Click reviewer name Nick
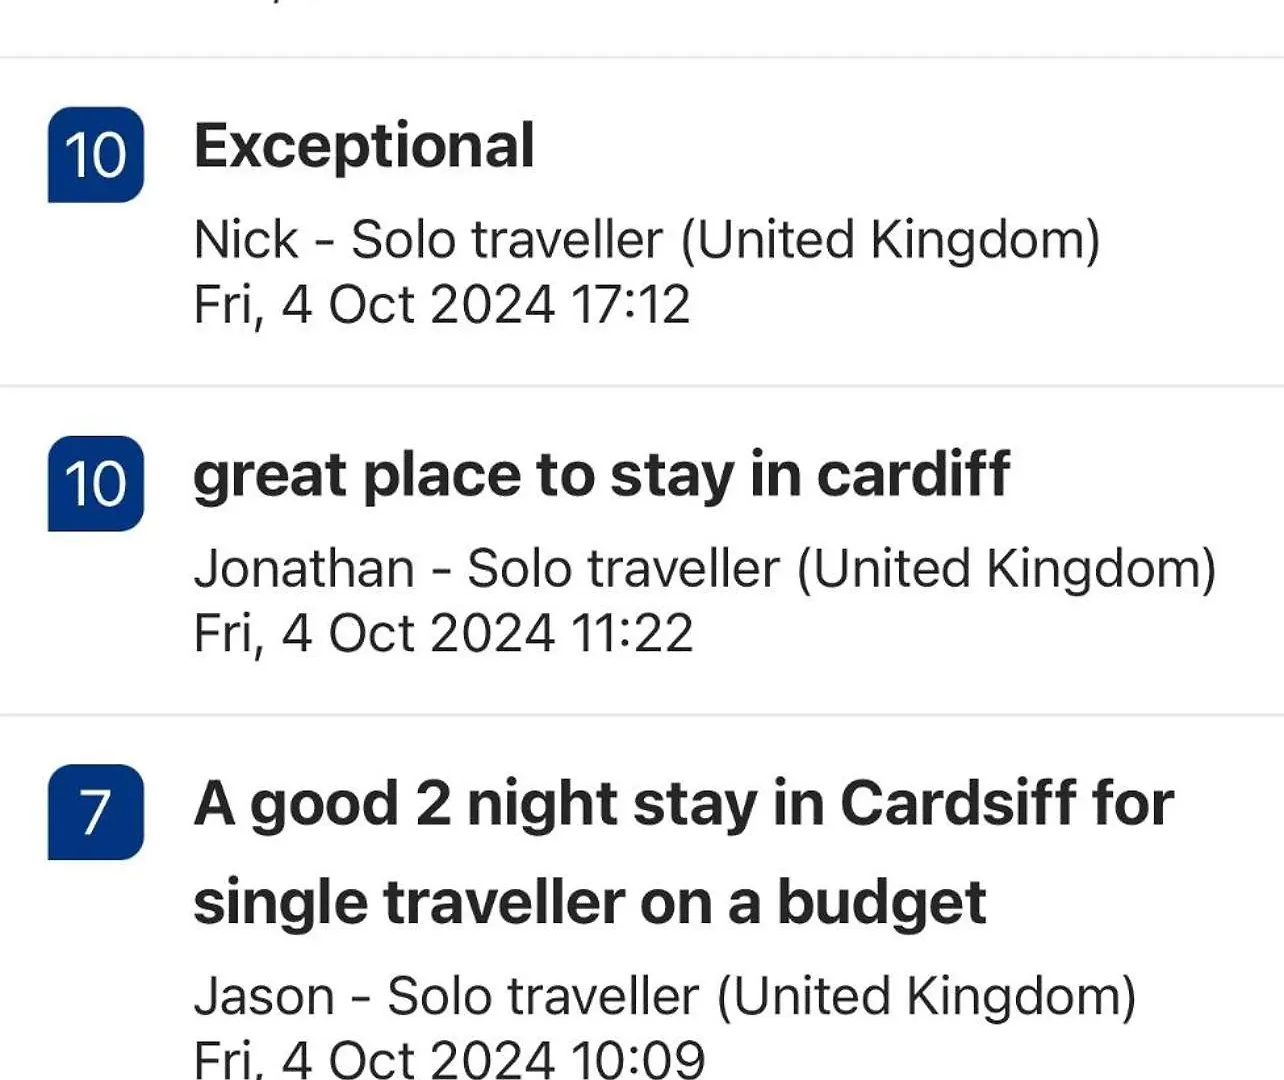The image size is (1284, 1080). tap(246, 240)
